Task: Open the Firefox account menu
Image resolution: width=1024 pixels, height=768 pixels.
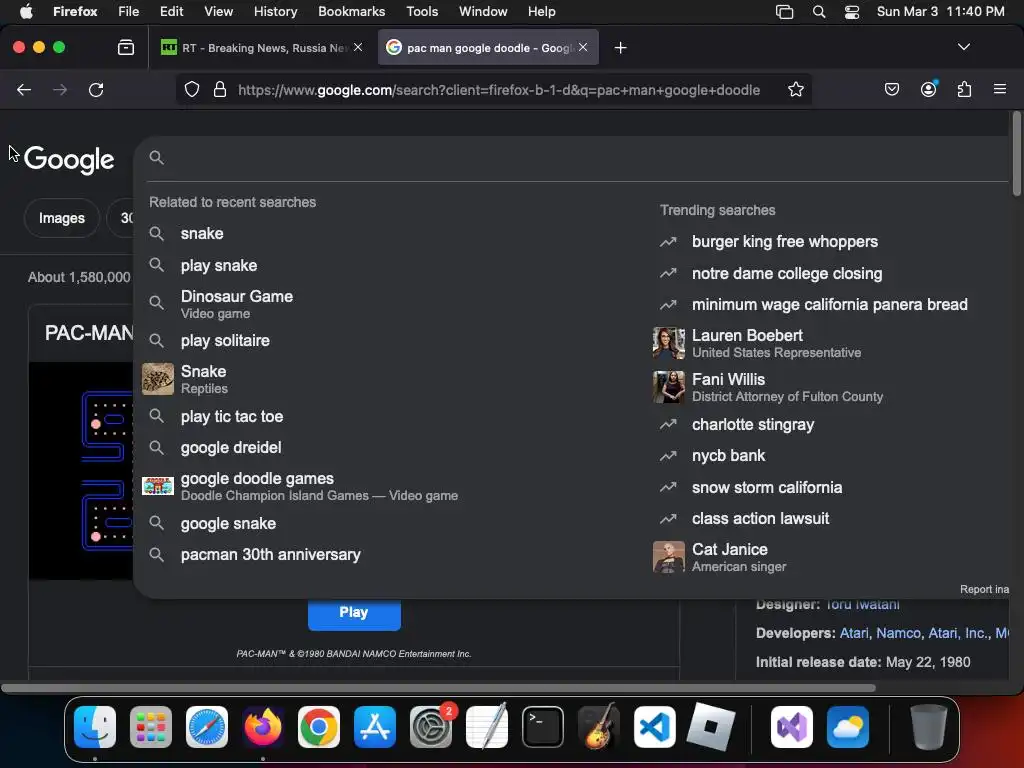Action: (x=928, y=89)
